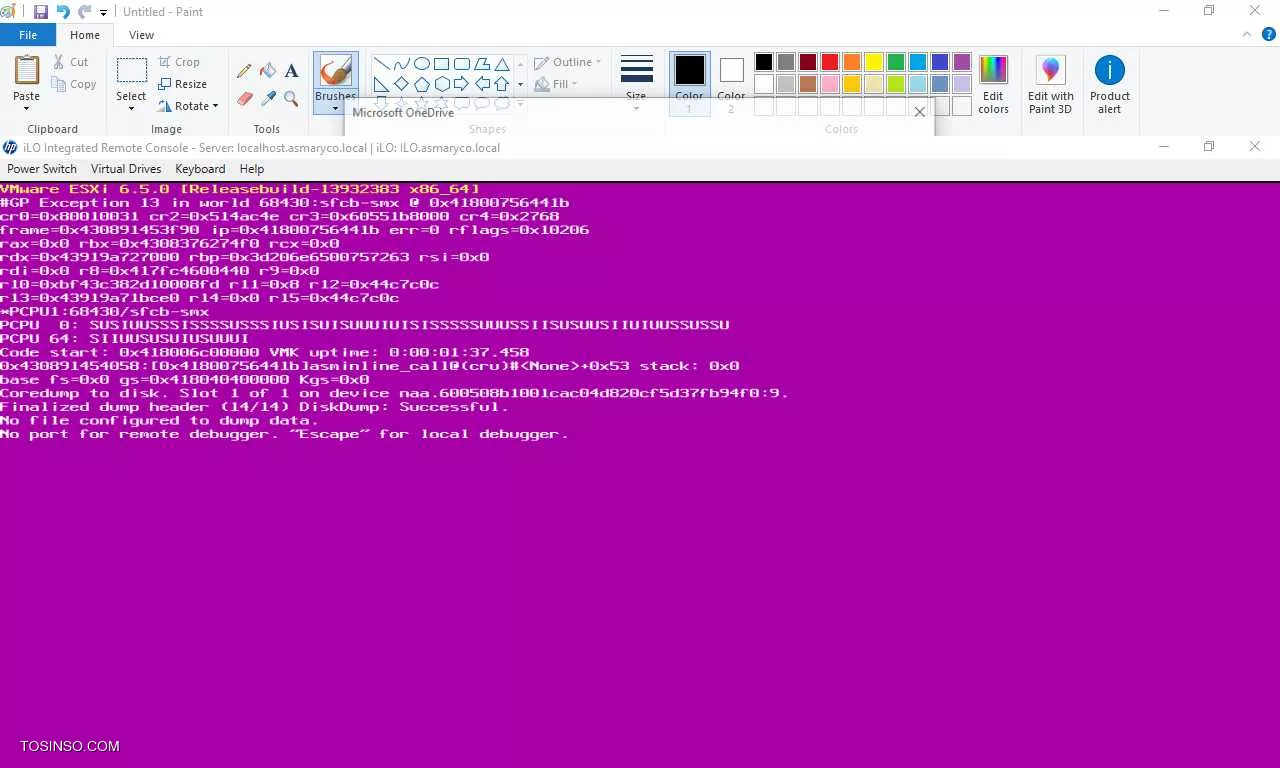Open the shape Outline dropdown
The height and width of the screenshot is (768, 1280).
[x=567, y=62]
